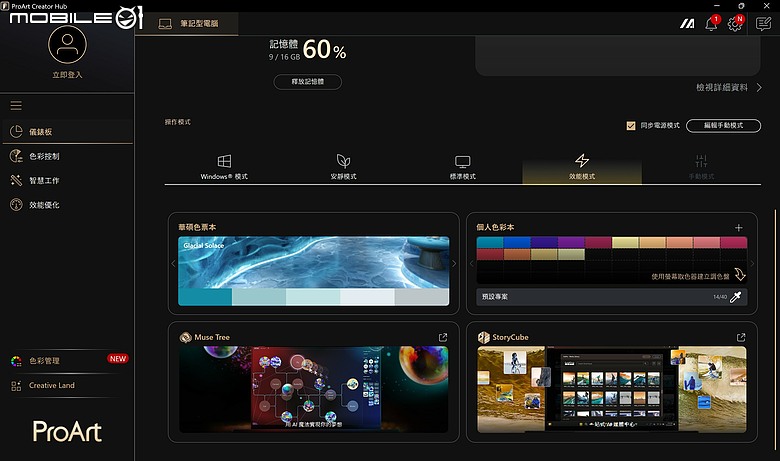Open notifications bell icon

click(711, 24)
